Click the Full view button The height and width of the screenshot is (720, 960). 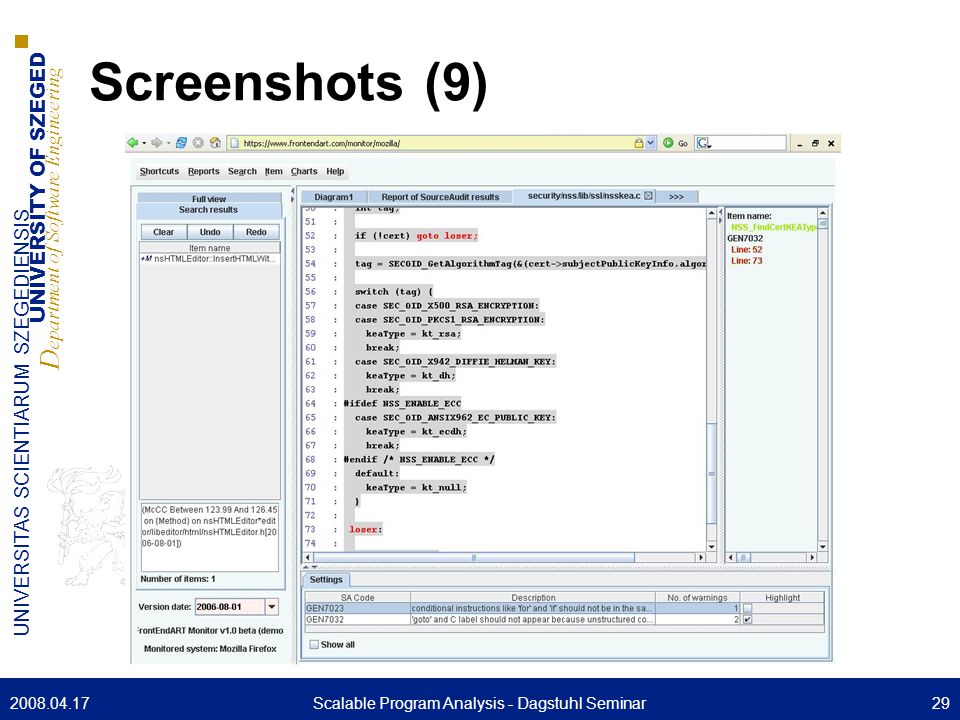[x=209, y=198]
